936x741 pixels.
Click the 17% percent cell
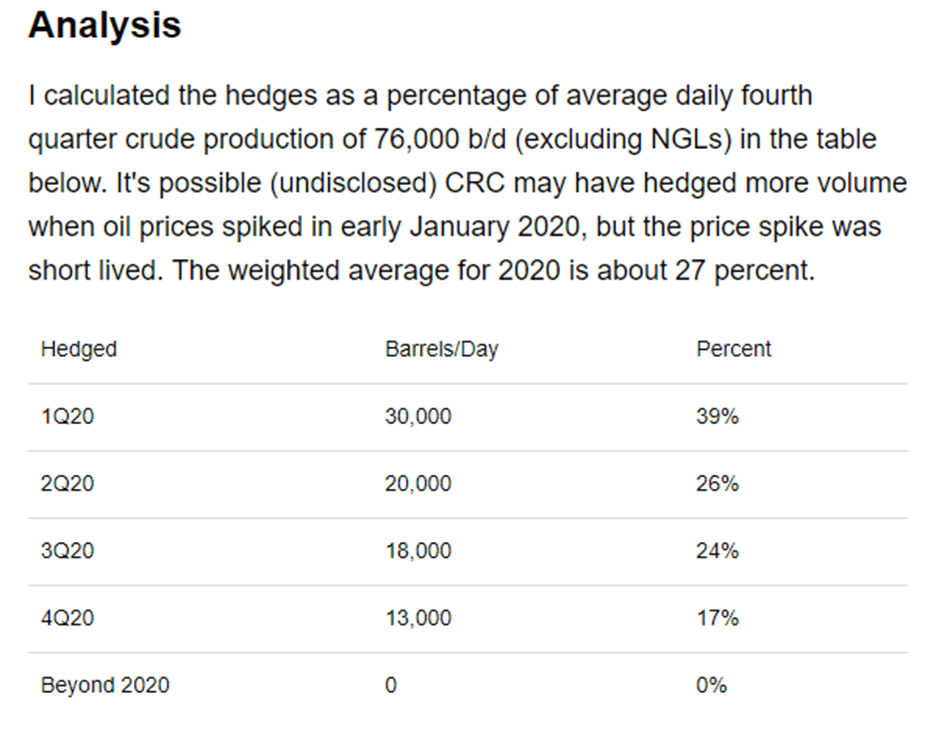click(718, 618)
